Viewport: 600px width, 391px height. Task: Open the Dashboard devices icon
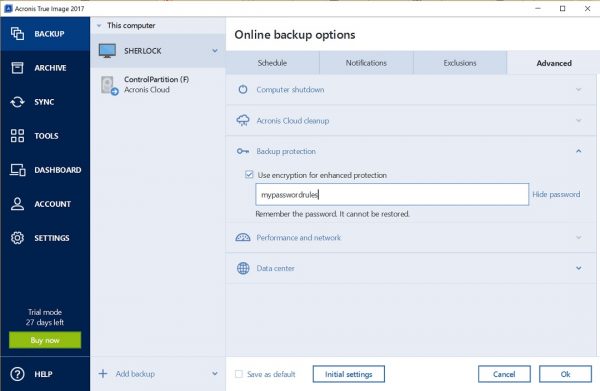pos(18,170)
